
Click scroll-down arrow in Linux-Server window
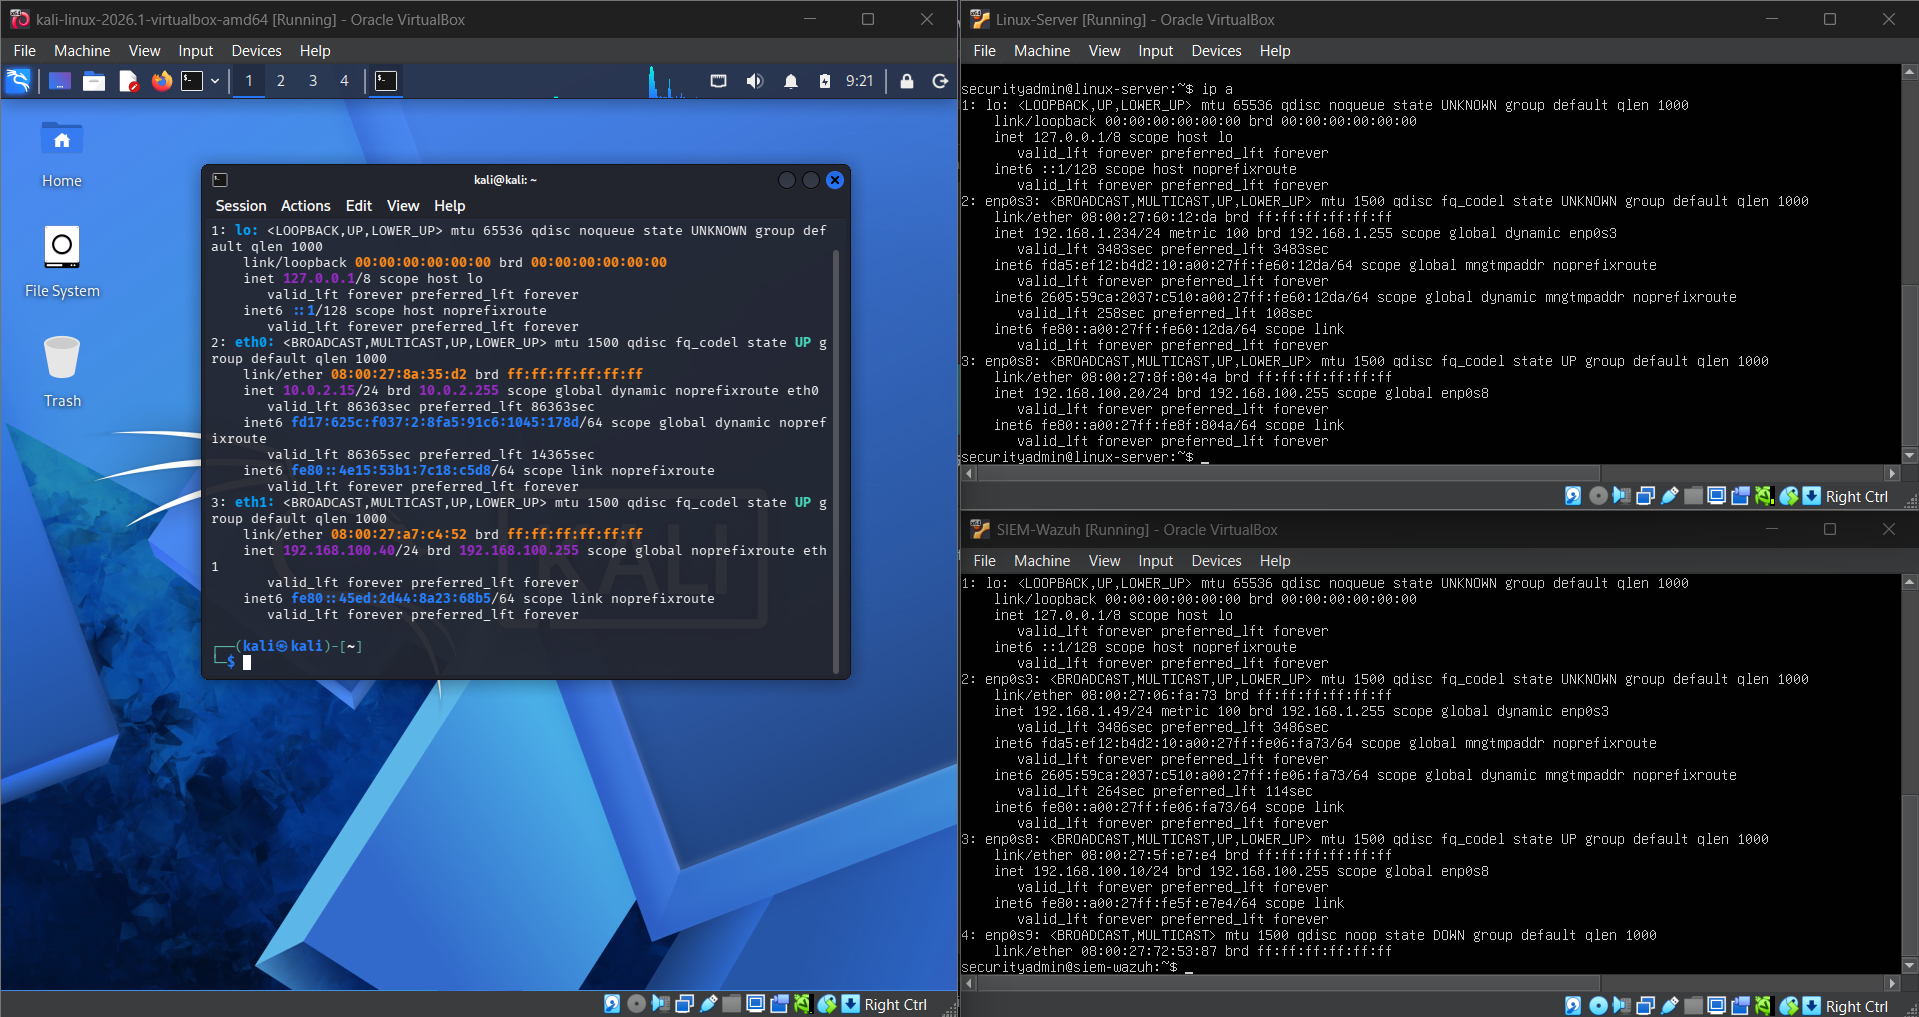[x=1910, y=456]
